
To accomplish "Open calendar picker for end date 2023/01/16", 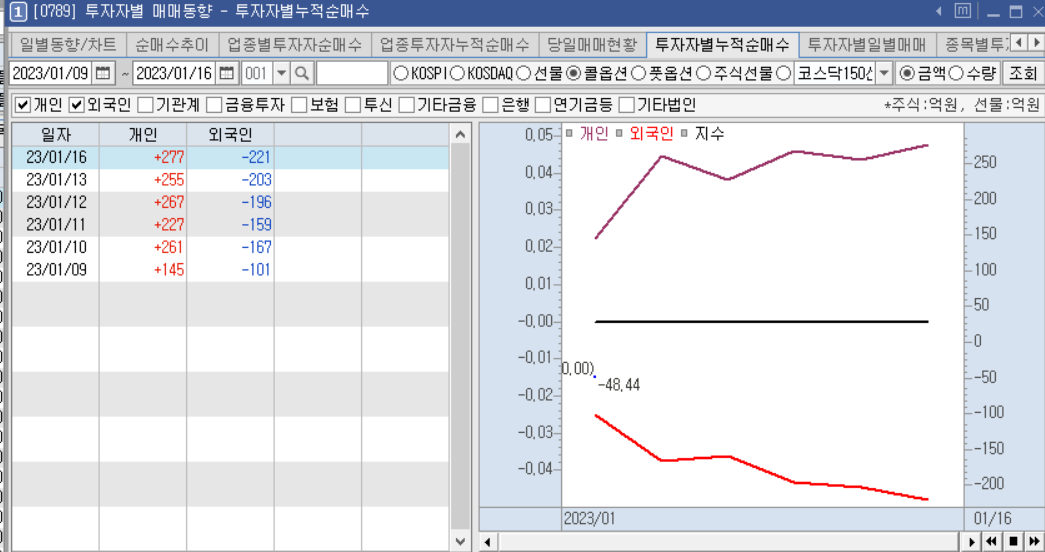I will [227, 73].
